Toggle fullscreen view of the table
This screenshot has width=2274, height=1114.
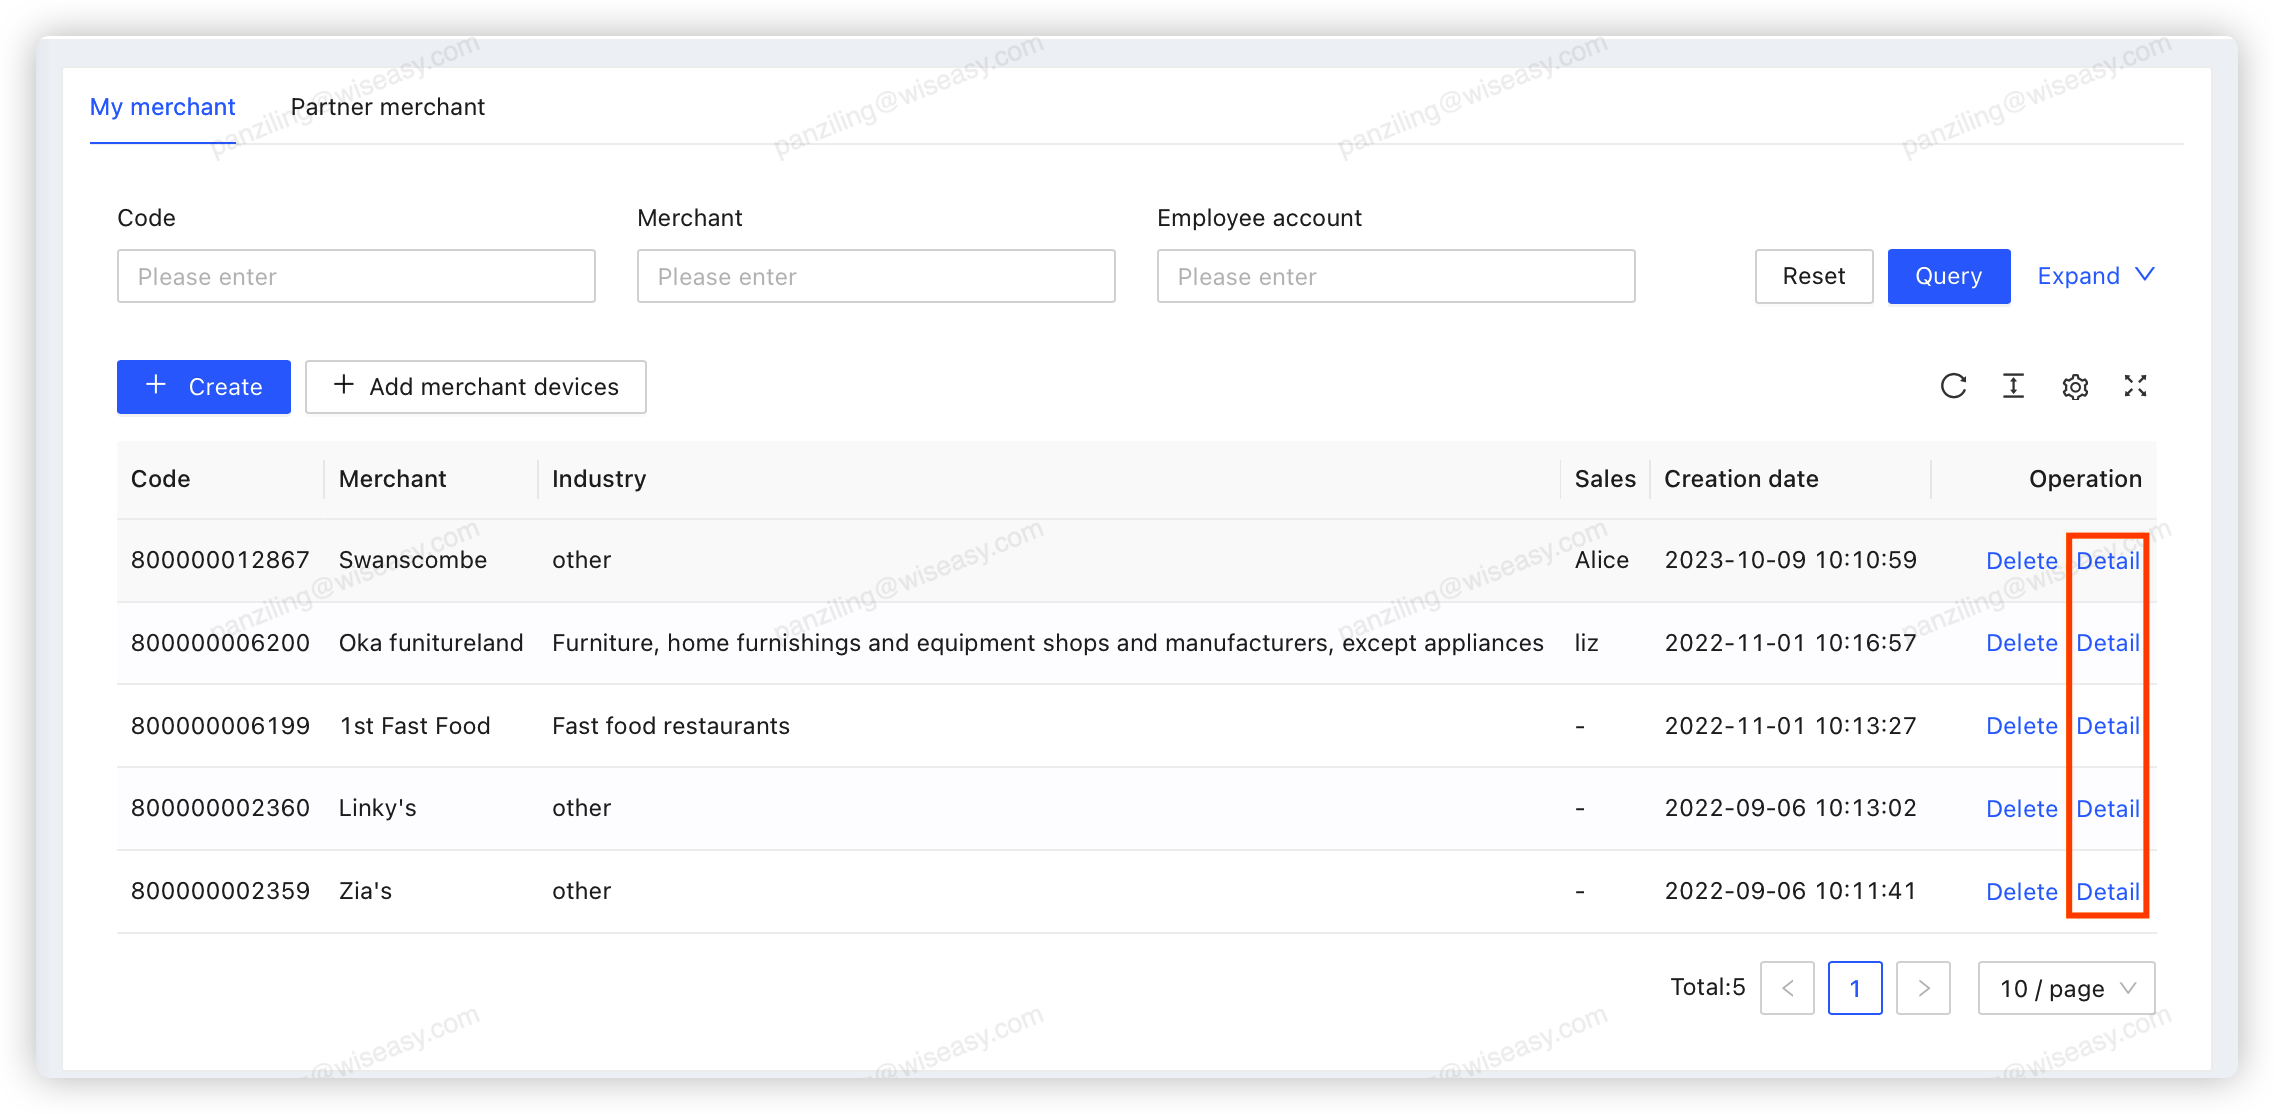[x=2136, y=387]
